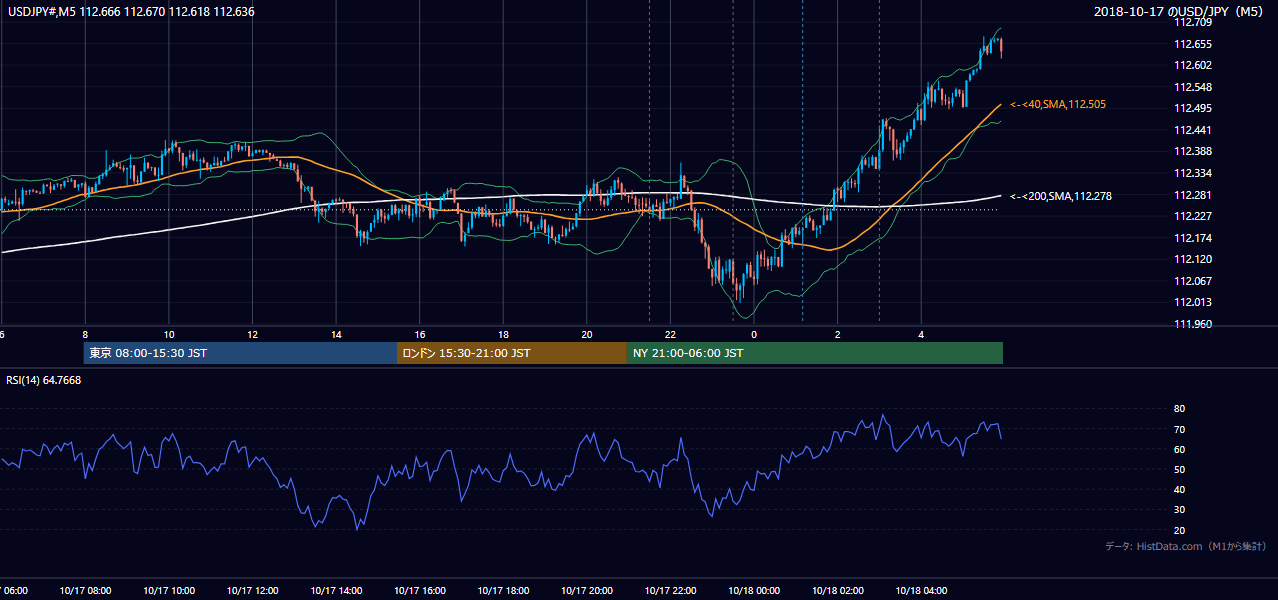Viewport: 1278px width, 600px height.
Task: Click date label 10/17 08:00
Action: tap(85, 591)
